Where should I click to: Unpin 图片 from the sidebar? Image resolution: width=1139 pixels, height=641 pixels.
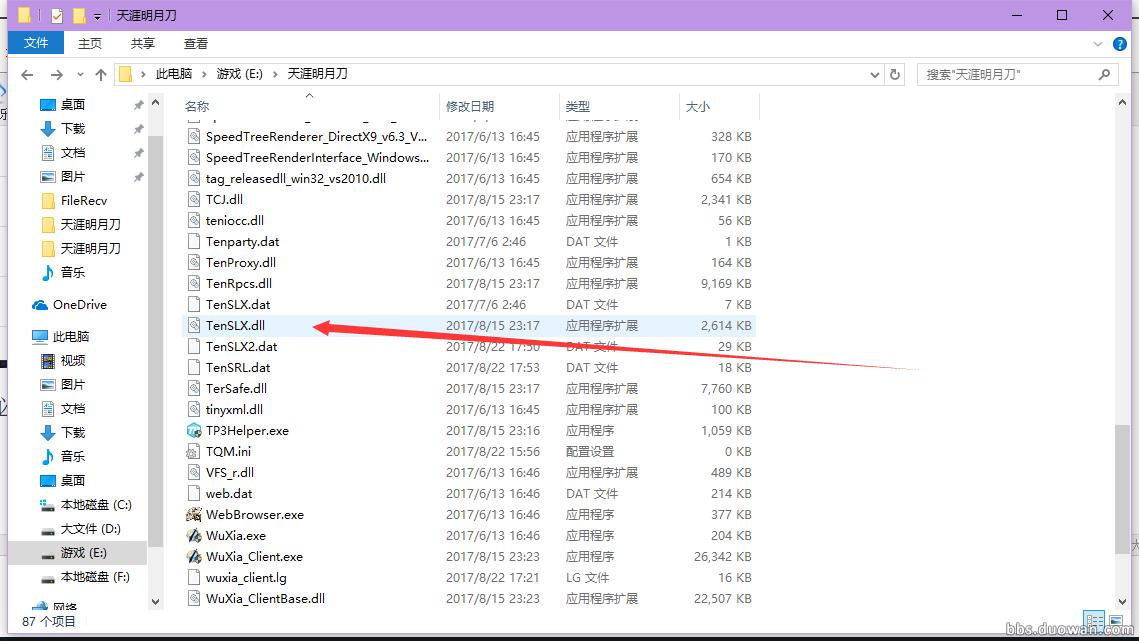141,176
